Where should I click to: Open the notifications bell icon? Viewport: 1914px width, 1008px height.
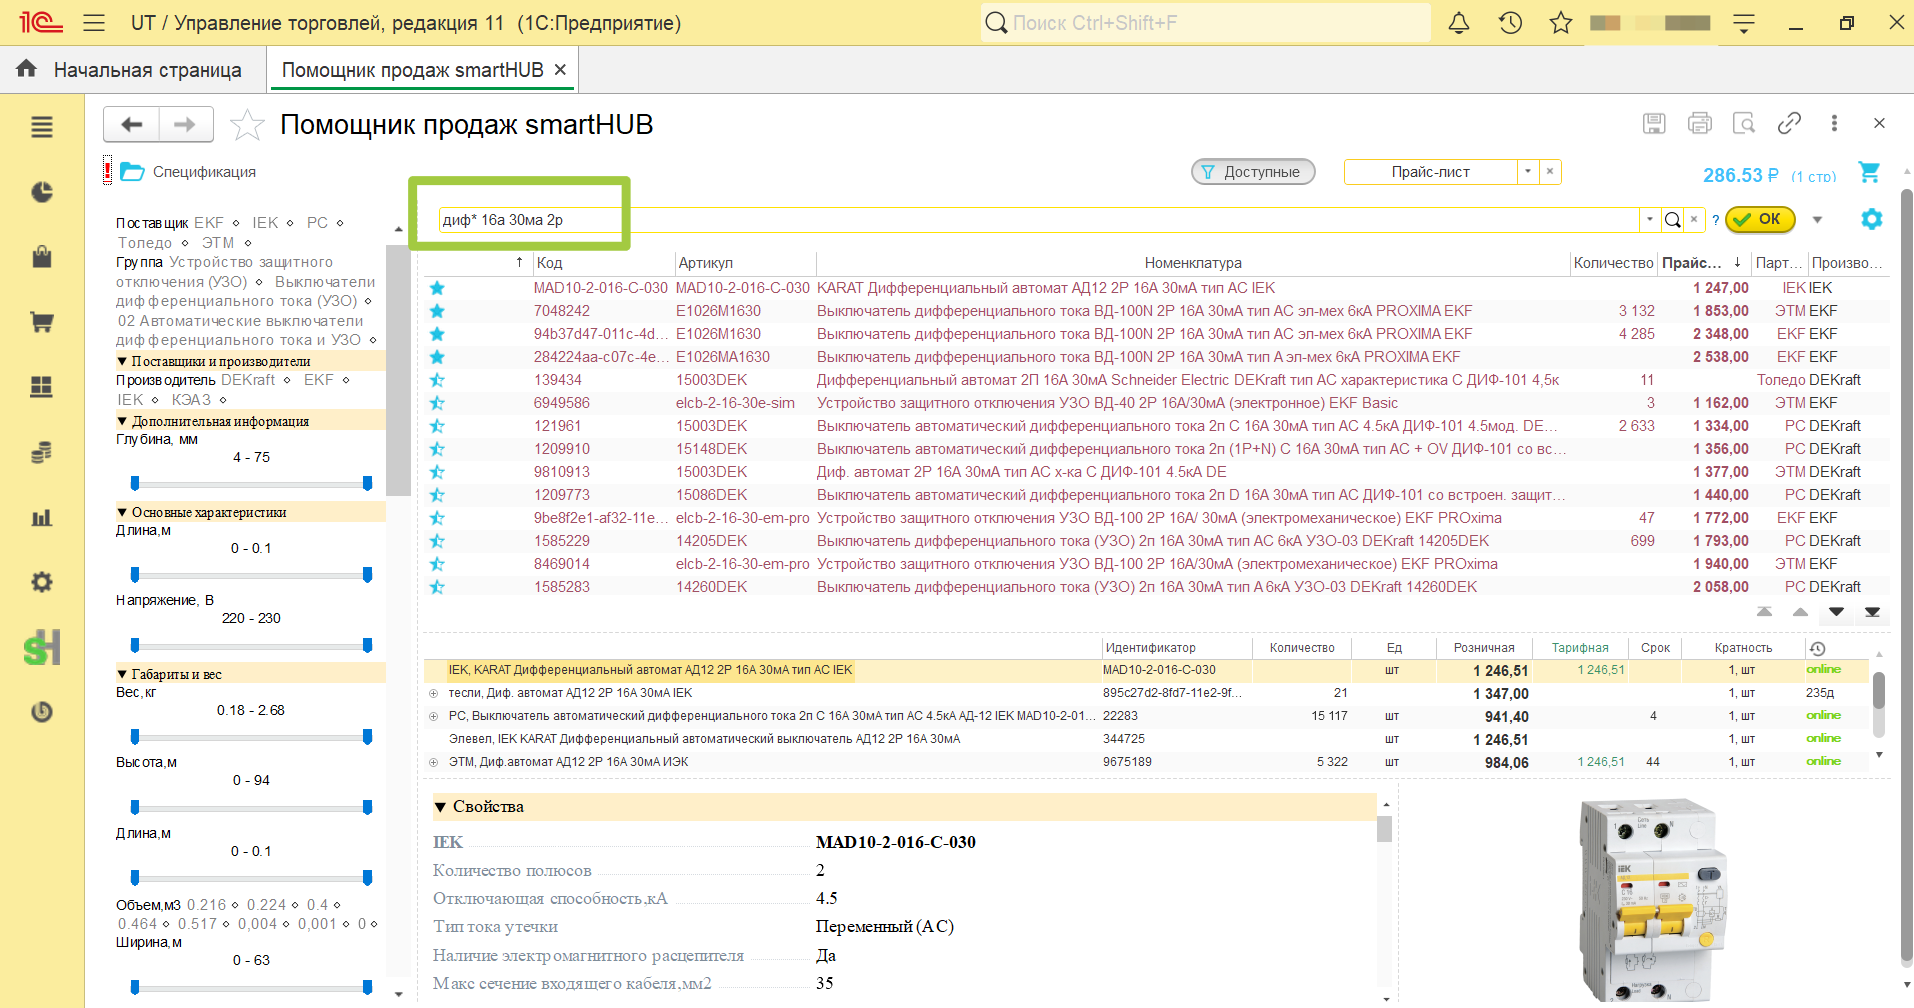coord(1459,23)
